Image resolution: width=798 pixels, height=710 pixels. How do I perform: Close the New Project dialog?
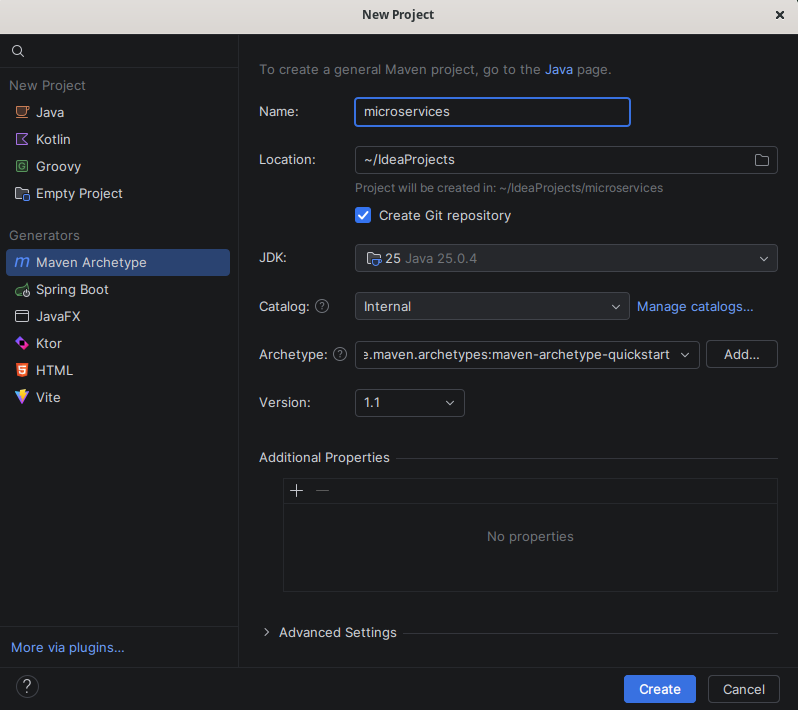tap(779, 15)
